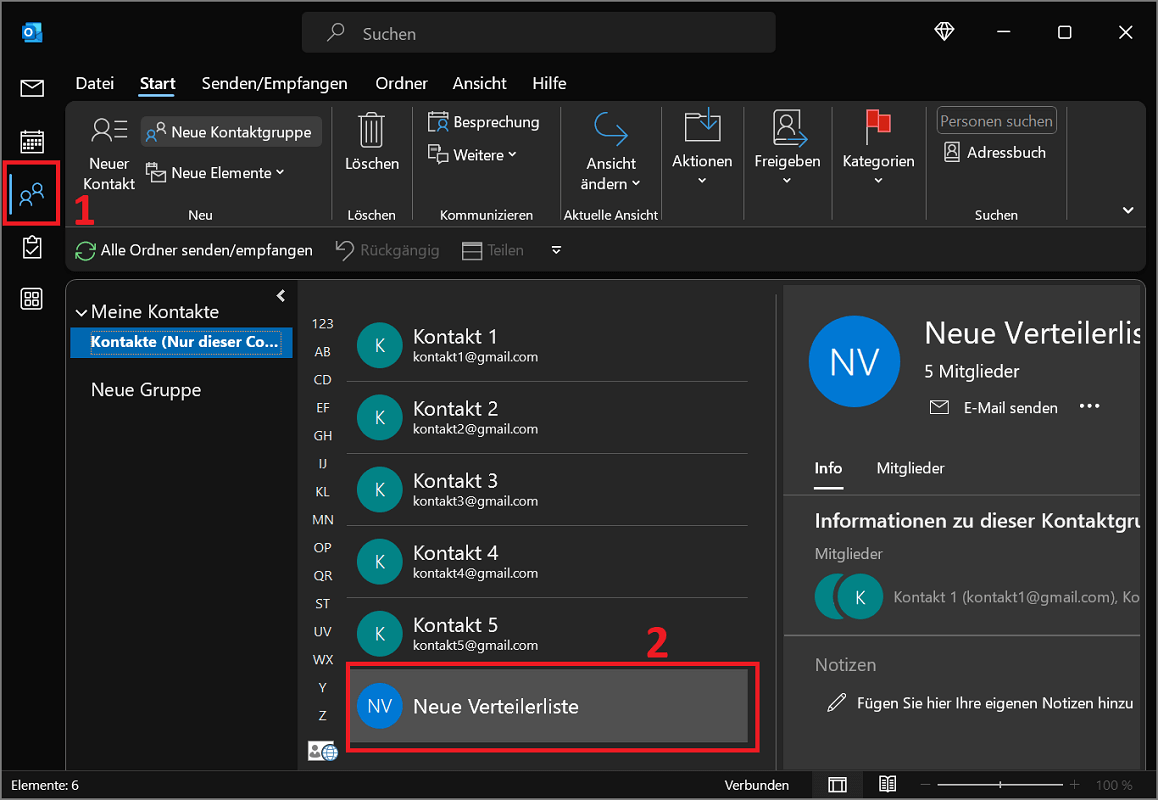Viewport: 1158px width, 800px height.
Task: Collapse the ribbon with chevron
Action: 1128,211
